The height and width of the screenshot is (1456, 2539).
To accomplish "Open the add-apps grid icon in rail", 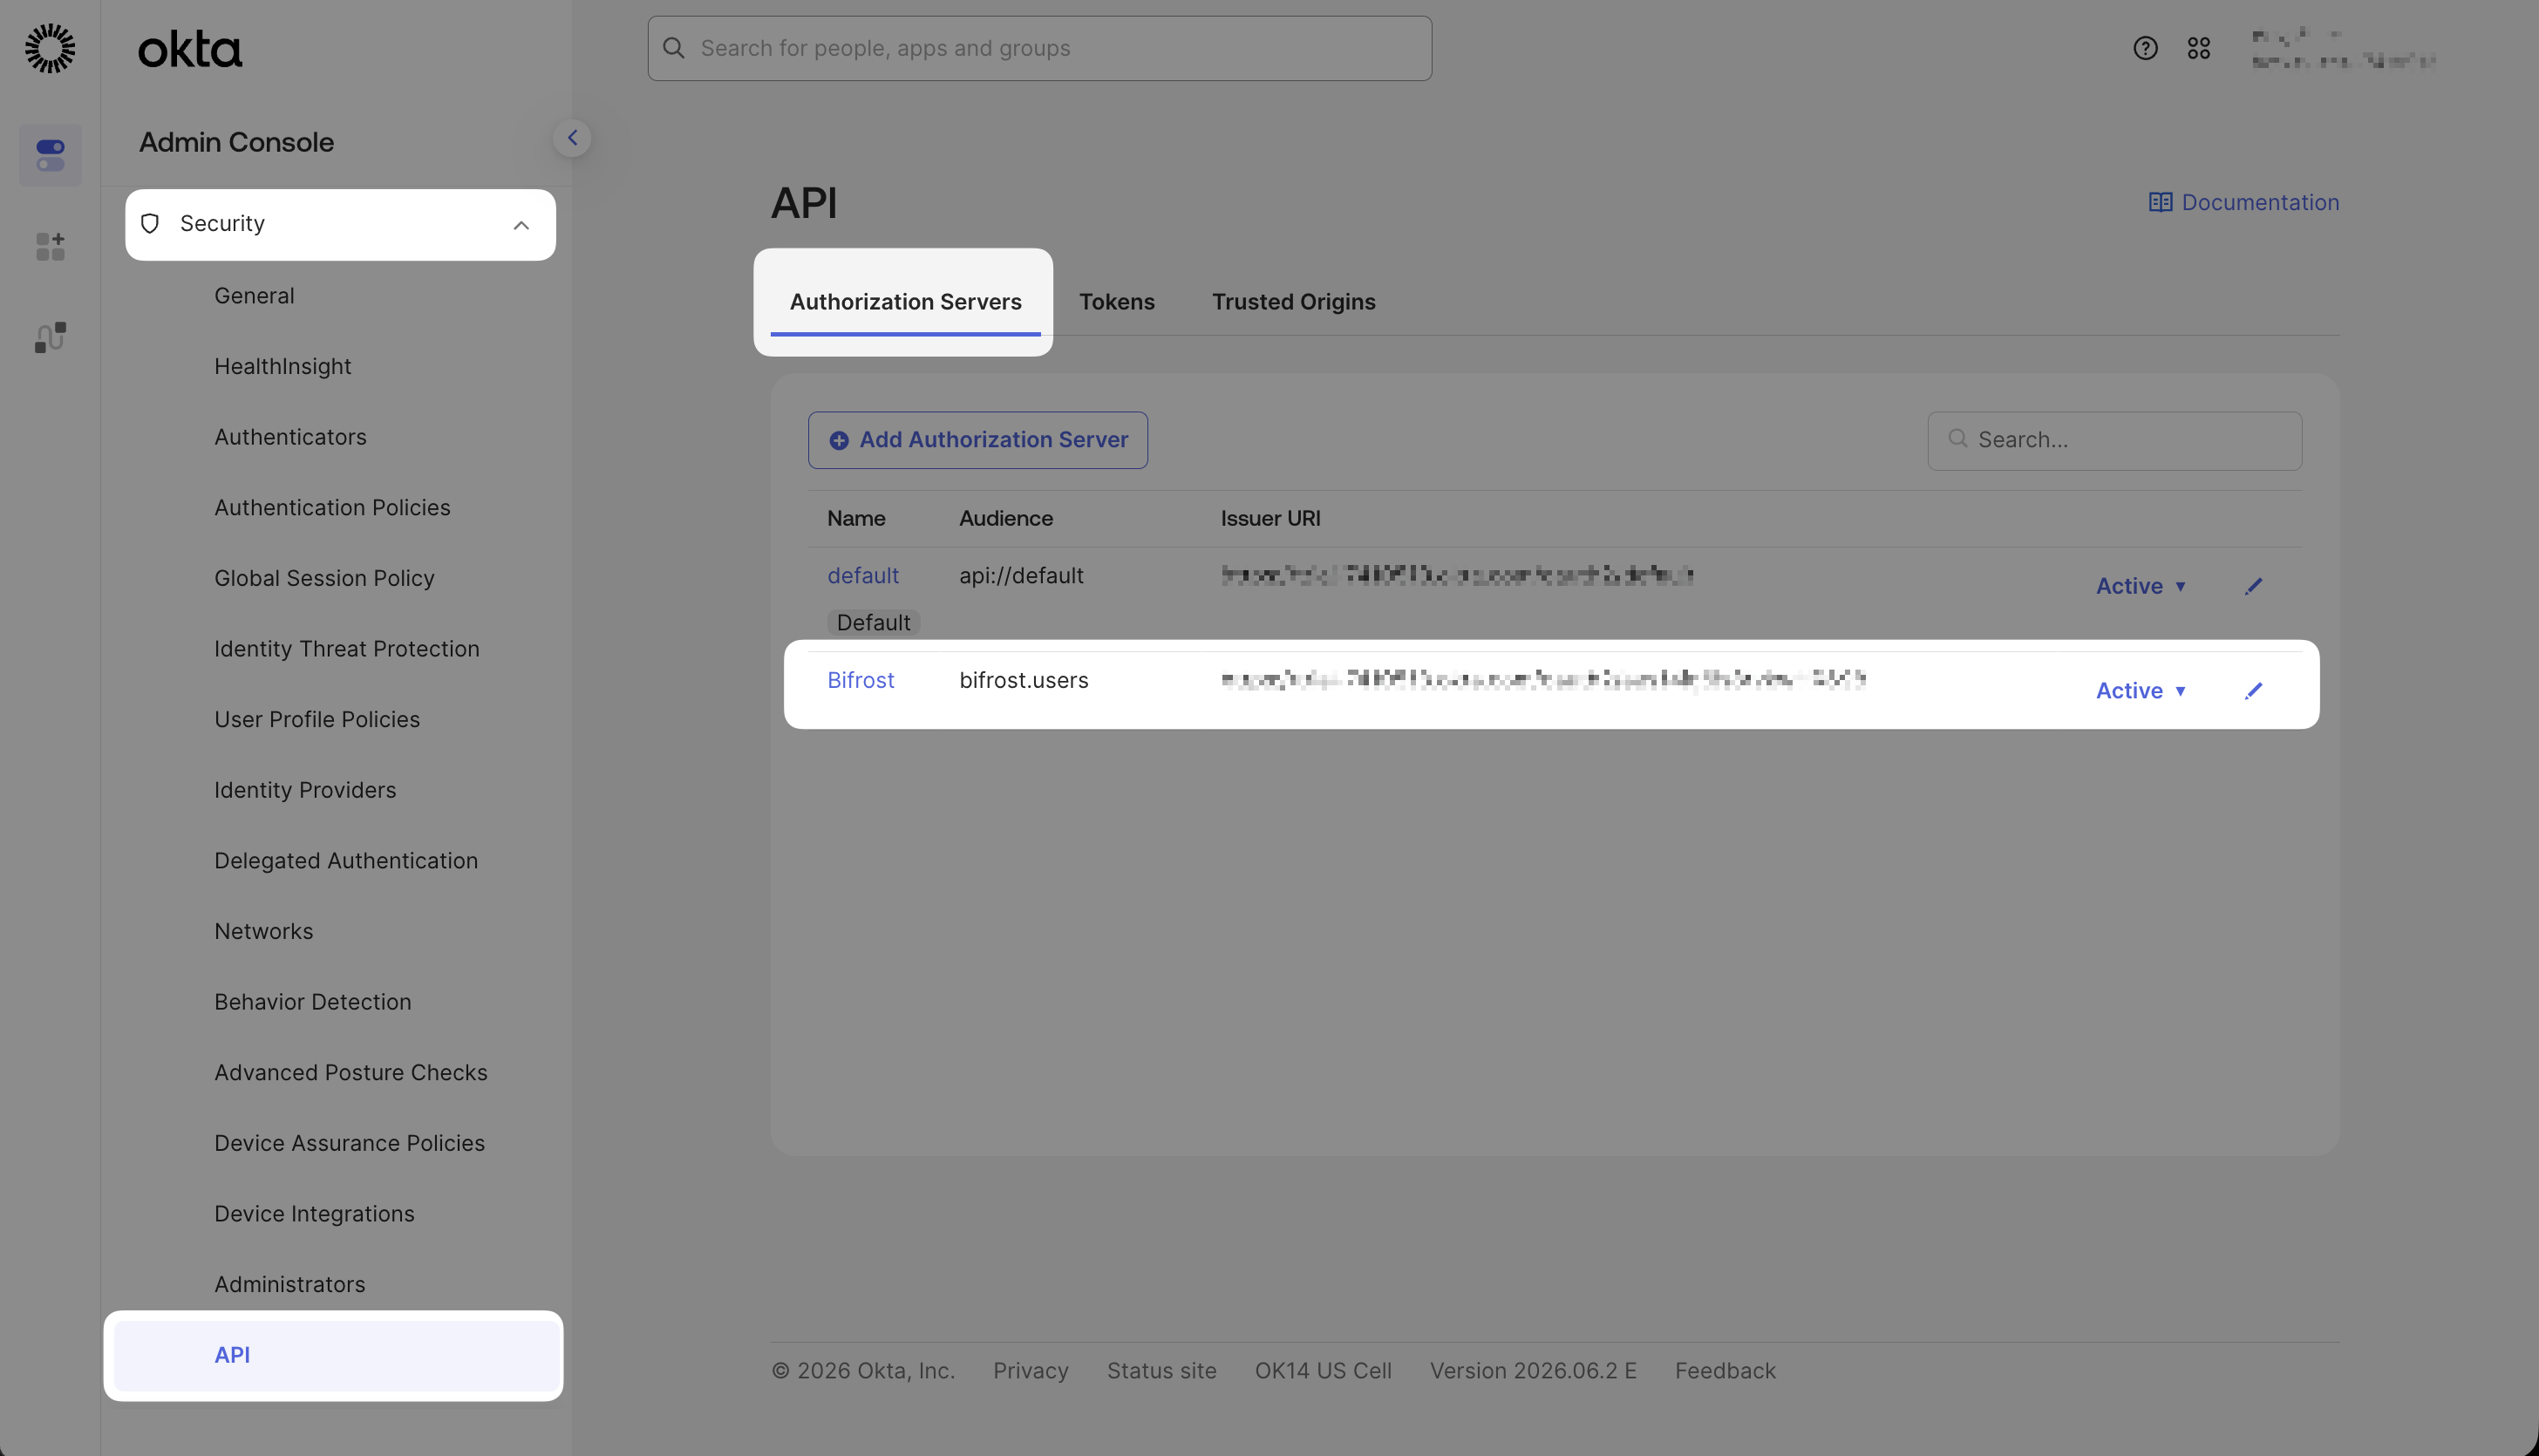I will 50,246.
